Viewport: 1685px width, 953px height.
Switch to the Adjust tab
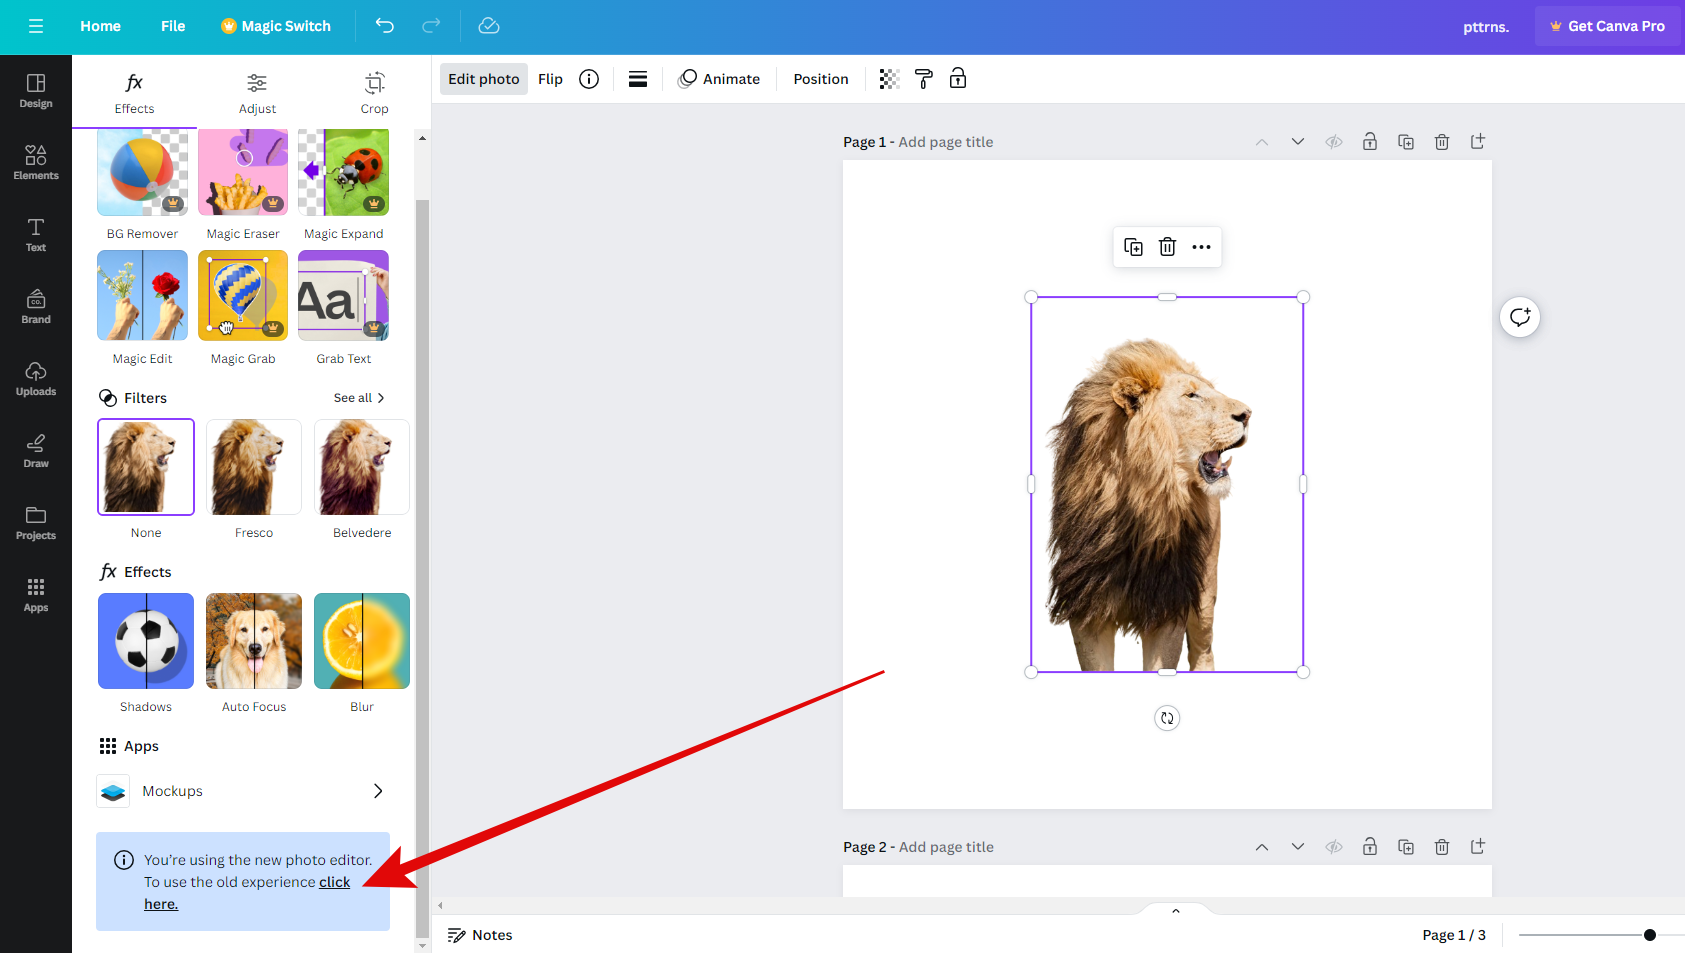pyautogui.click(x=257, y=93)
